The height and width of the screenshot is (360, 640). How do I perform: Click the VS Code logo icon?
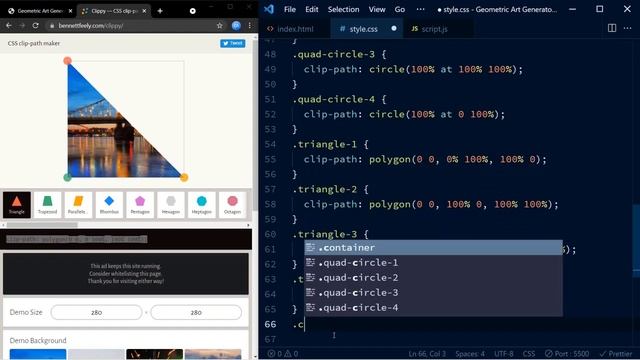[269, 9]
